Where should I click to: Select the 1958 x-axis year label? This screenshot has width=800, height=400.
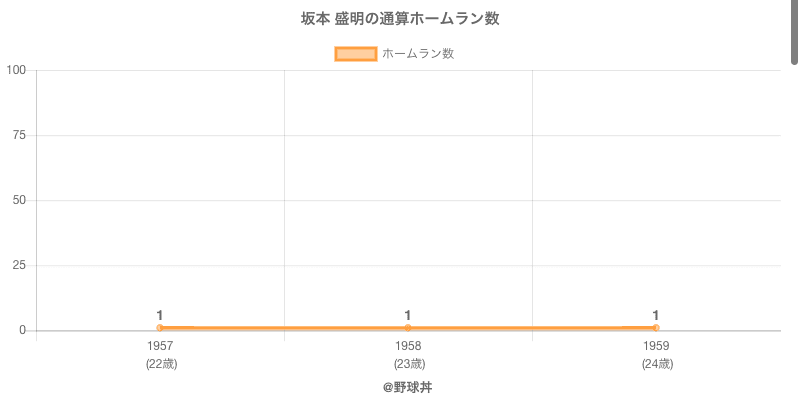click(408, 346)
